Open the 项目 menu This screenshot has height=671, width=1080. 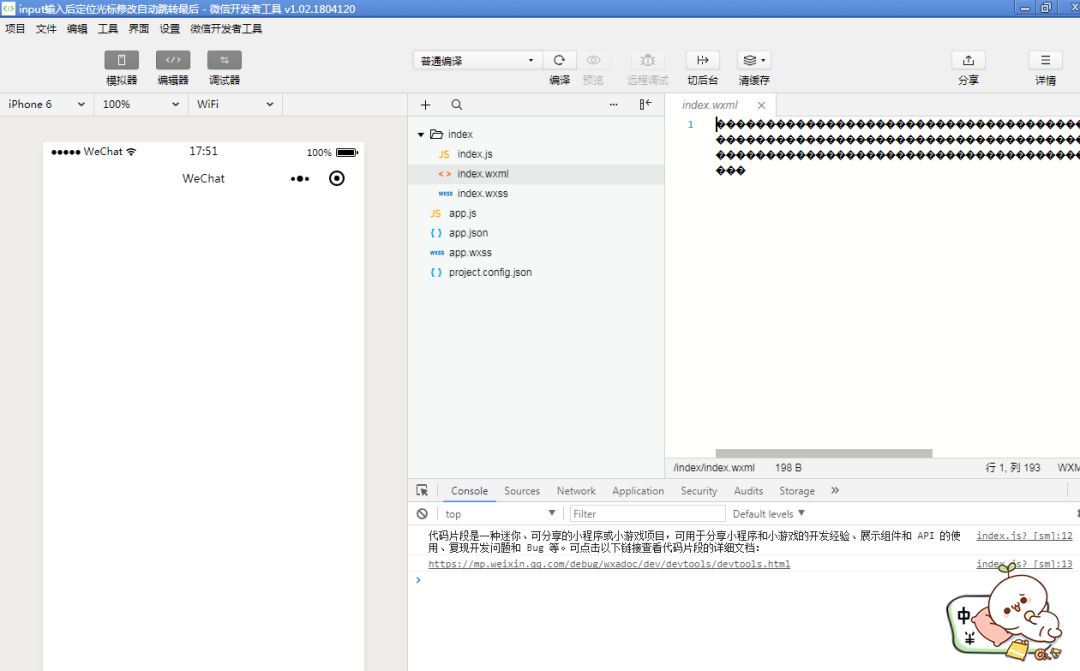[15, 28]
